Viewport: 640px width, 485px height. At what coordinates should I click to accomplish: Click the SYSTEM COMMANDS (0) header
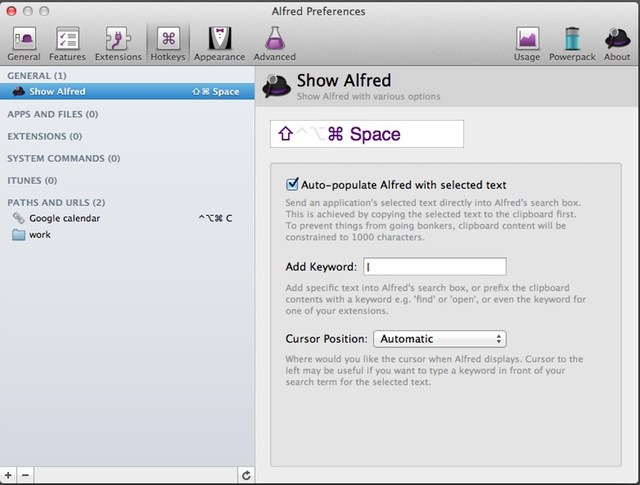click(x=64, y=158)
